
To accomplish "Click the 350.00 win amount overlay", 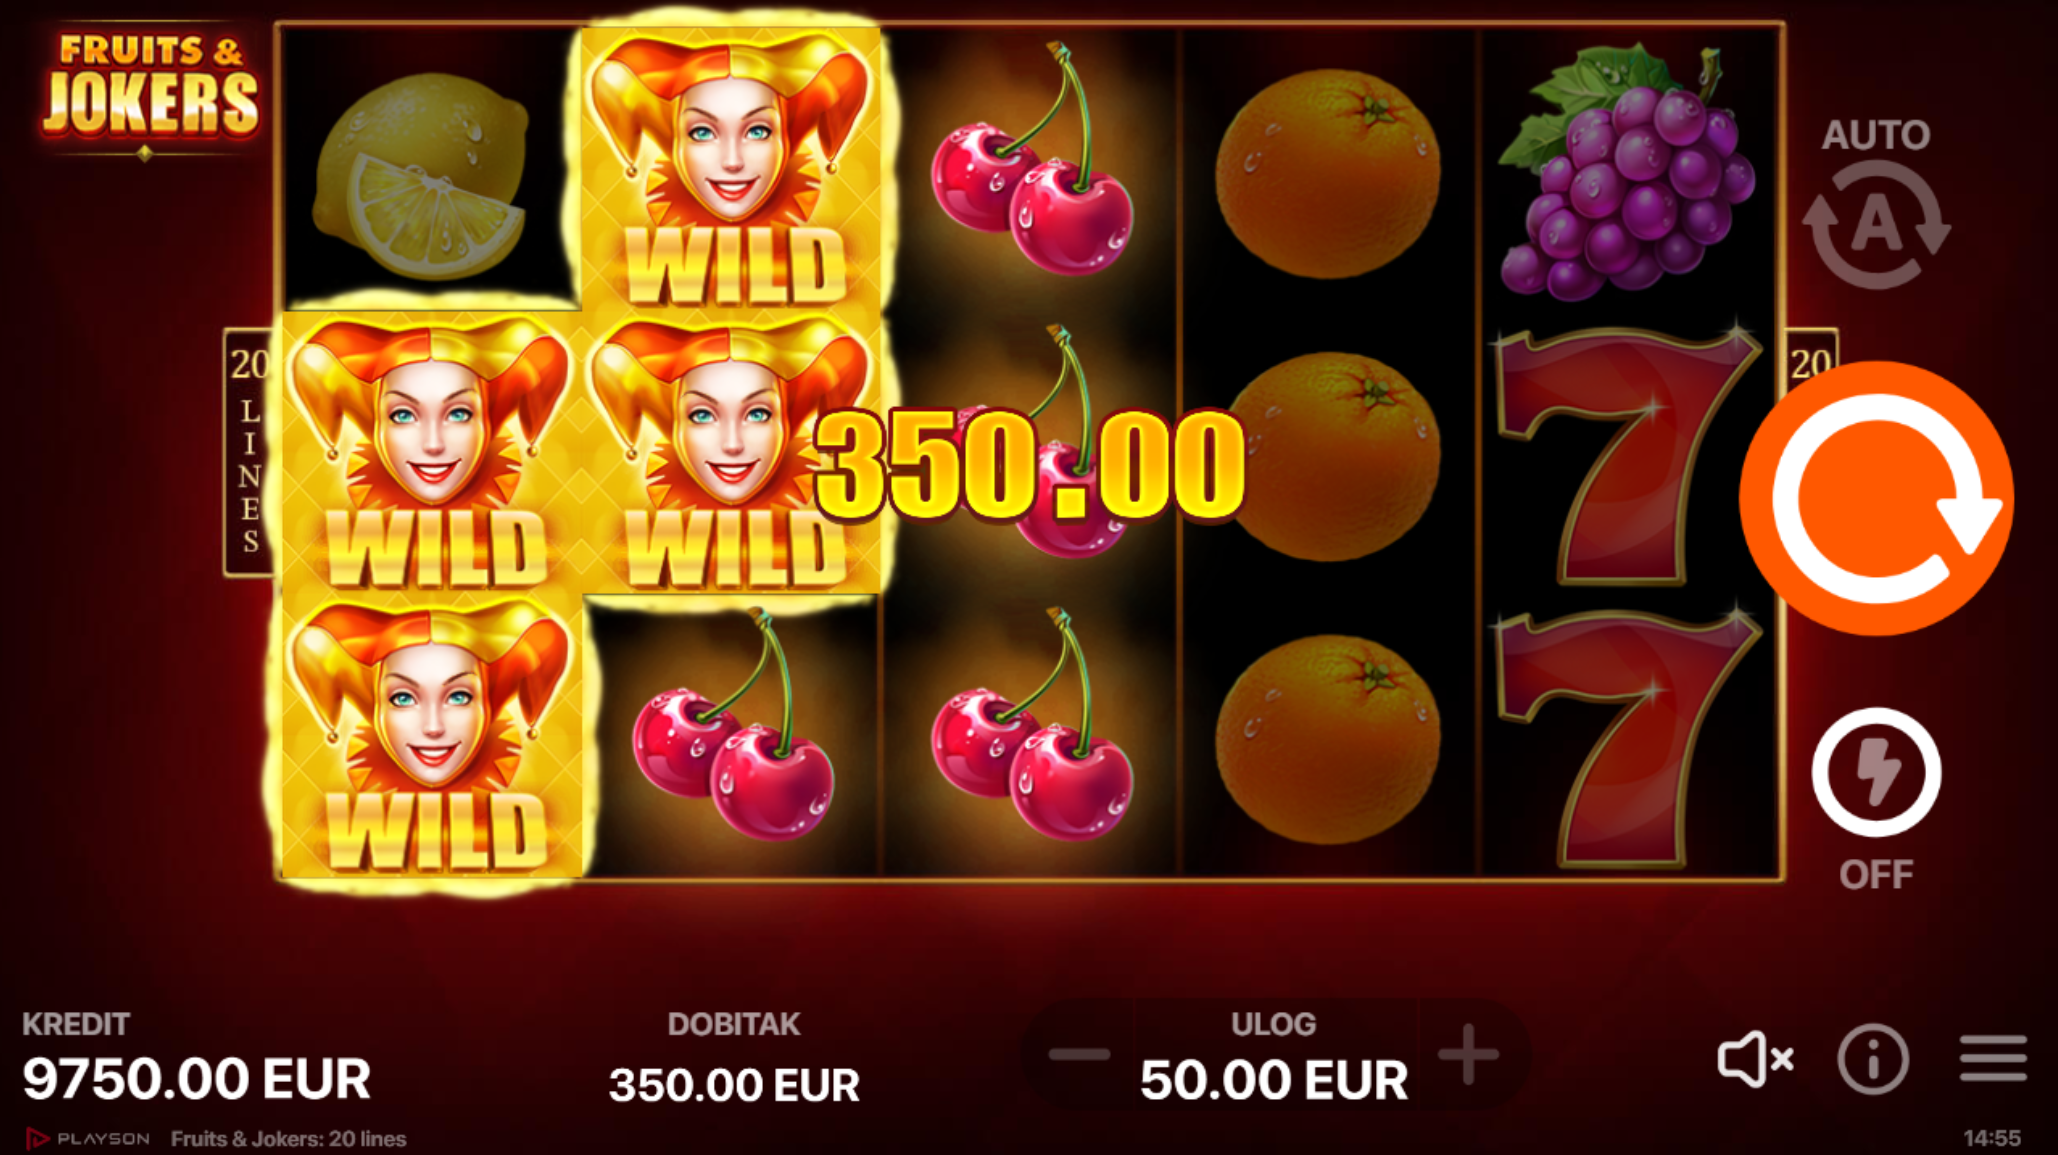I will coord(1030,466).
